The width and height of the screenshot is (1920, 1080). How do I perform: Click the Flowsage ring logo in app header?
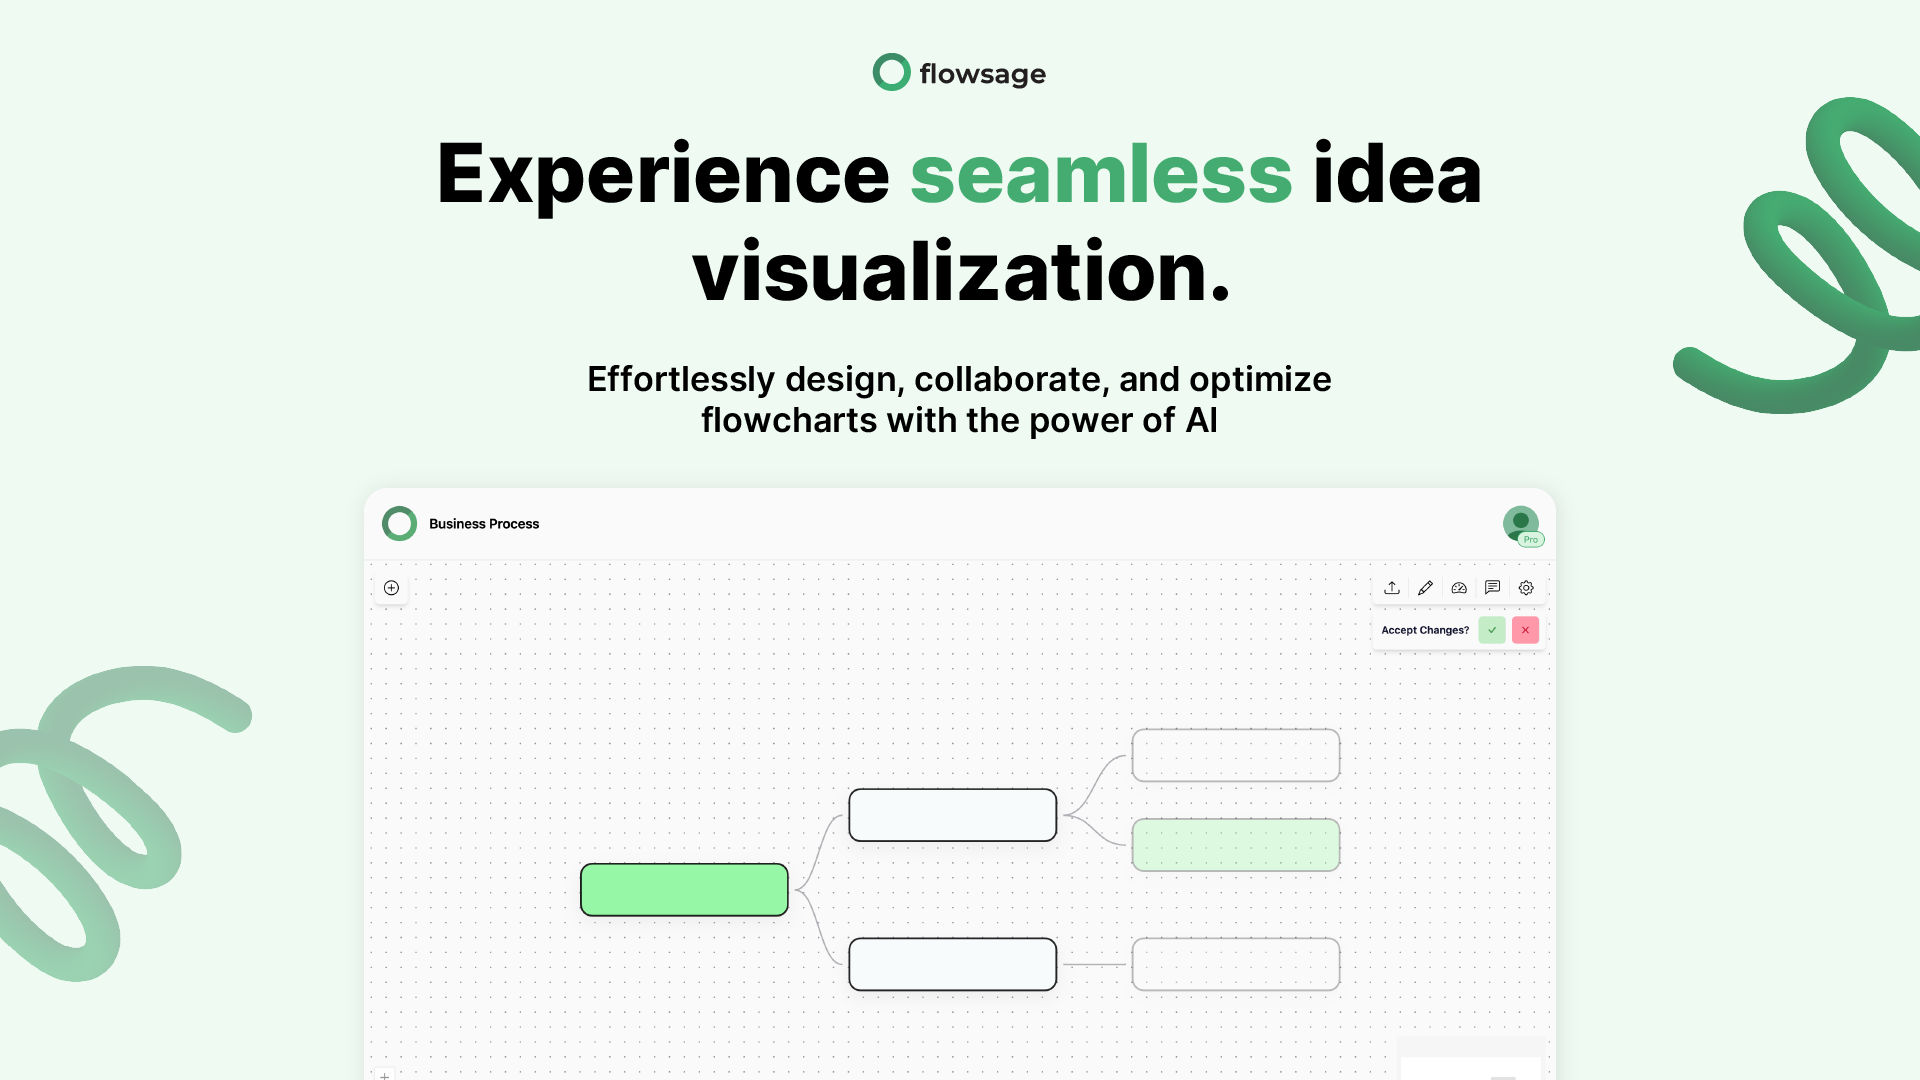coord(400,523)
